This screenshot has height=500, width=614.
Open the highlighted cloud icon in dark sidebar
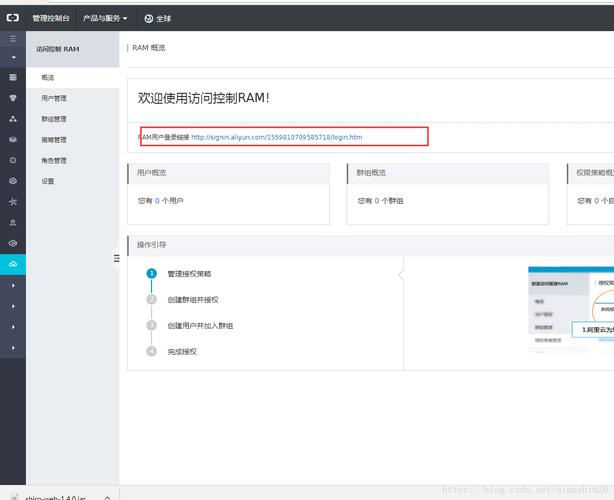click(13, 264)
